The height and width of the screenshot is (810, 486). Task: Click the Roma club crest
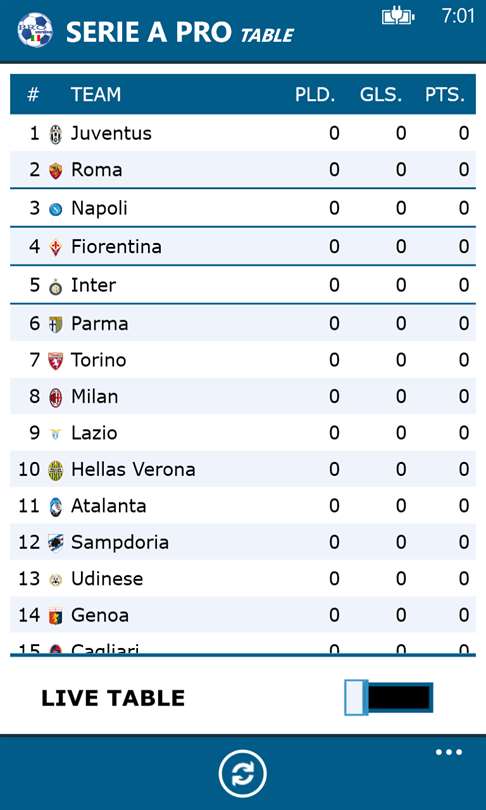56,170
